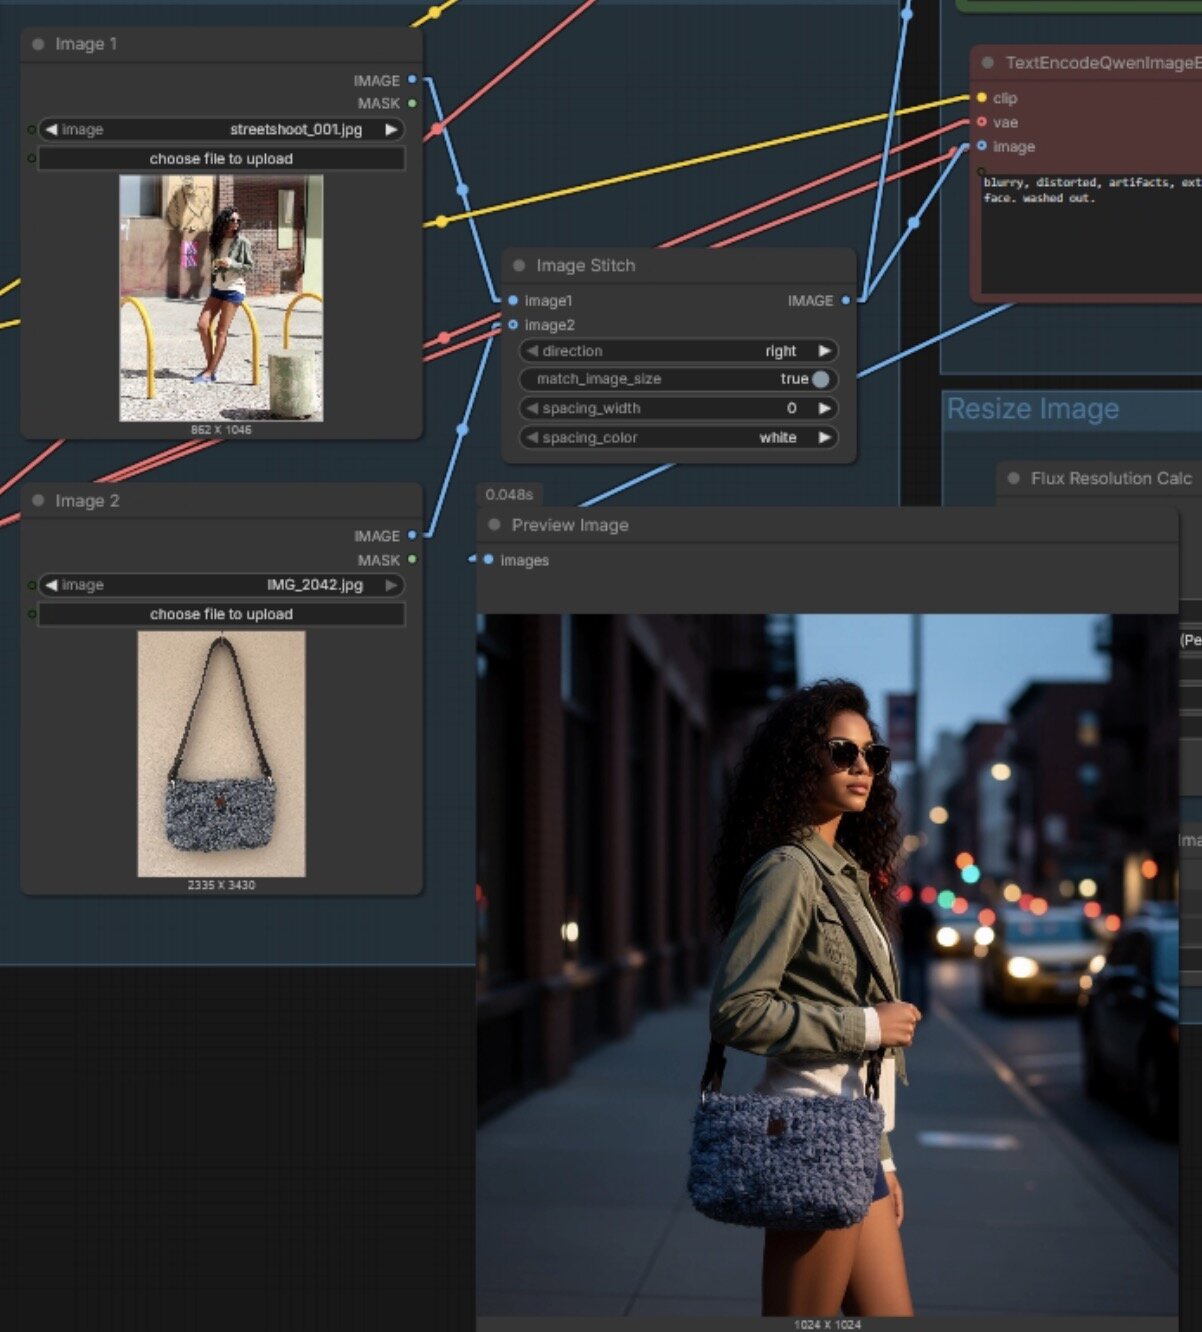
Task: Toggle match_image_size switch
Action: tap(820, 379)
